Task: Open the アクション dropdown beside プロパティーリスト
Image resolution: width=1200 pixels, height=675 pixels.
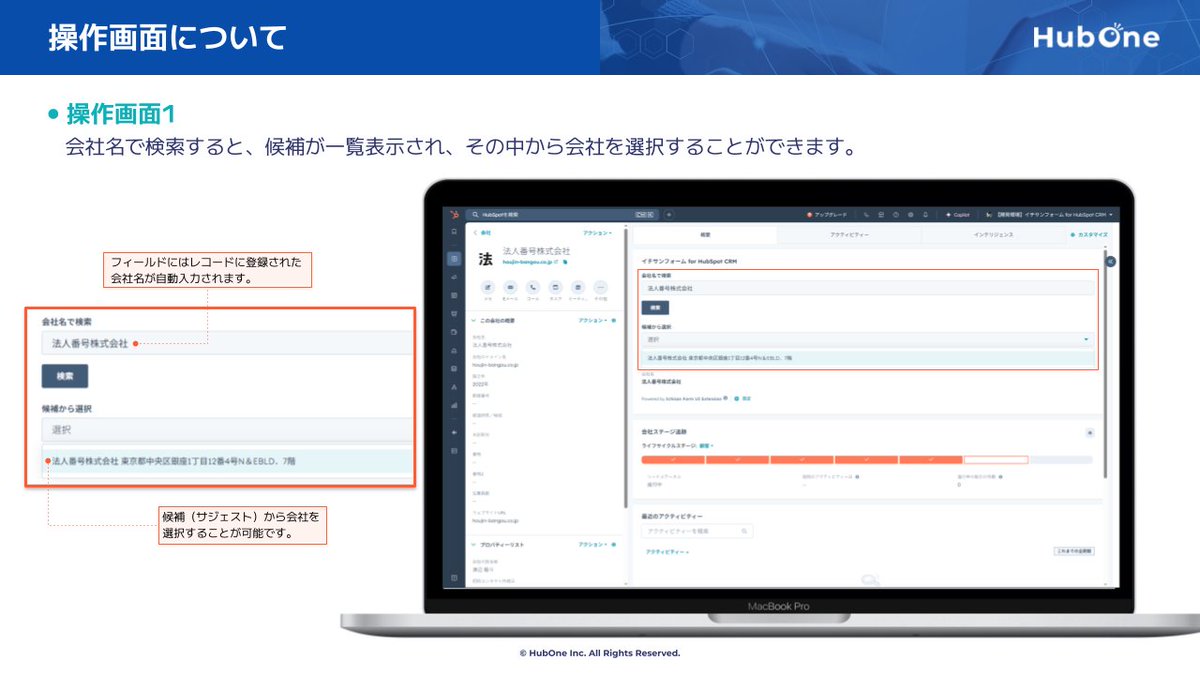Action: [591, 545]
